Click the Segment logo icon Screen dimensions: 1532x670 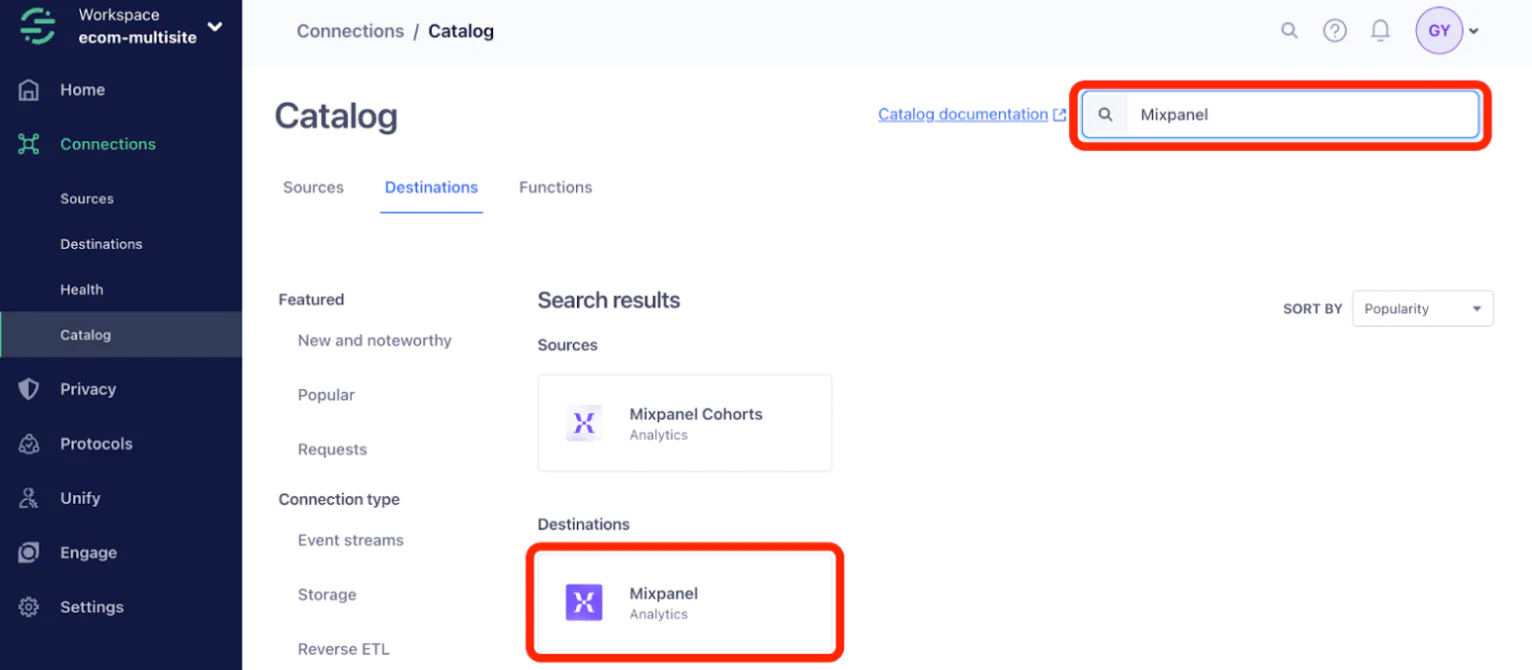point(37,26)
